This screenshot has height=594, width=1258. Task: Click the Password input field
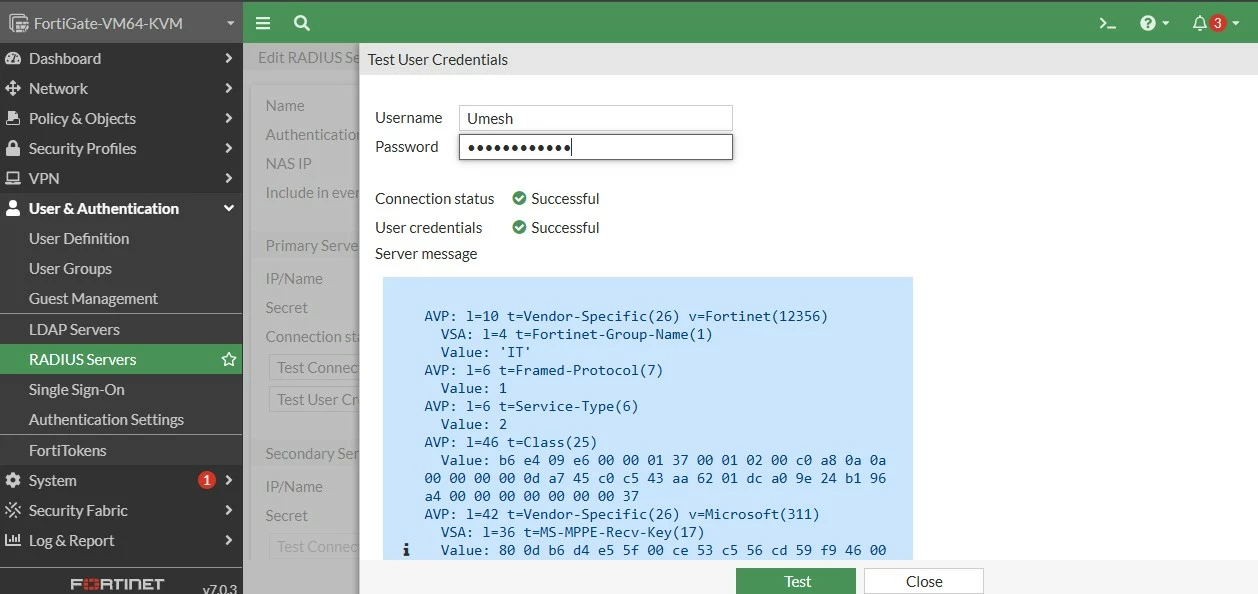pos(596,147)
